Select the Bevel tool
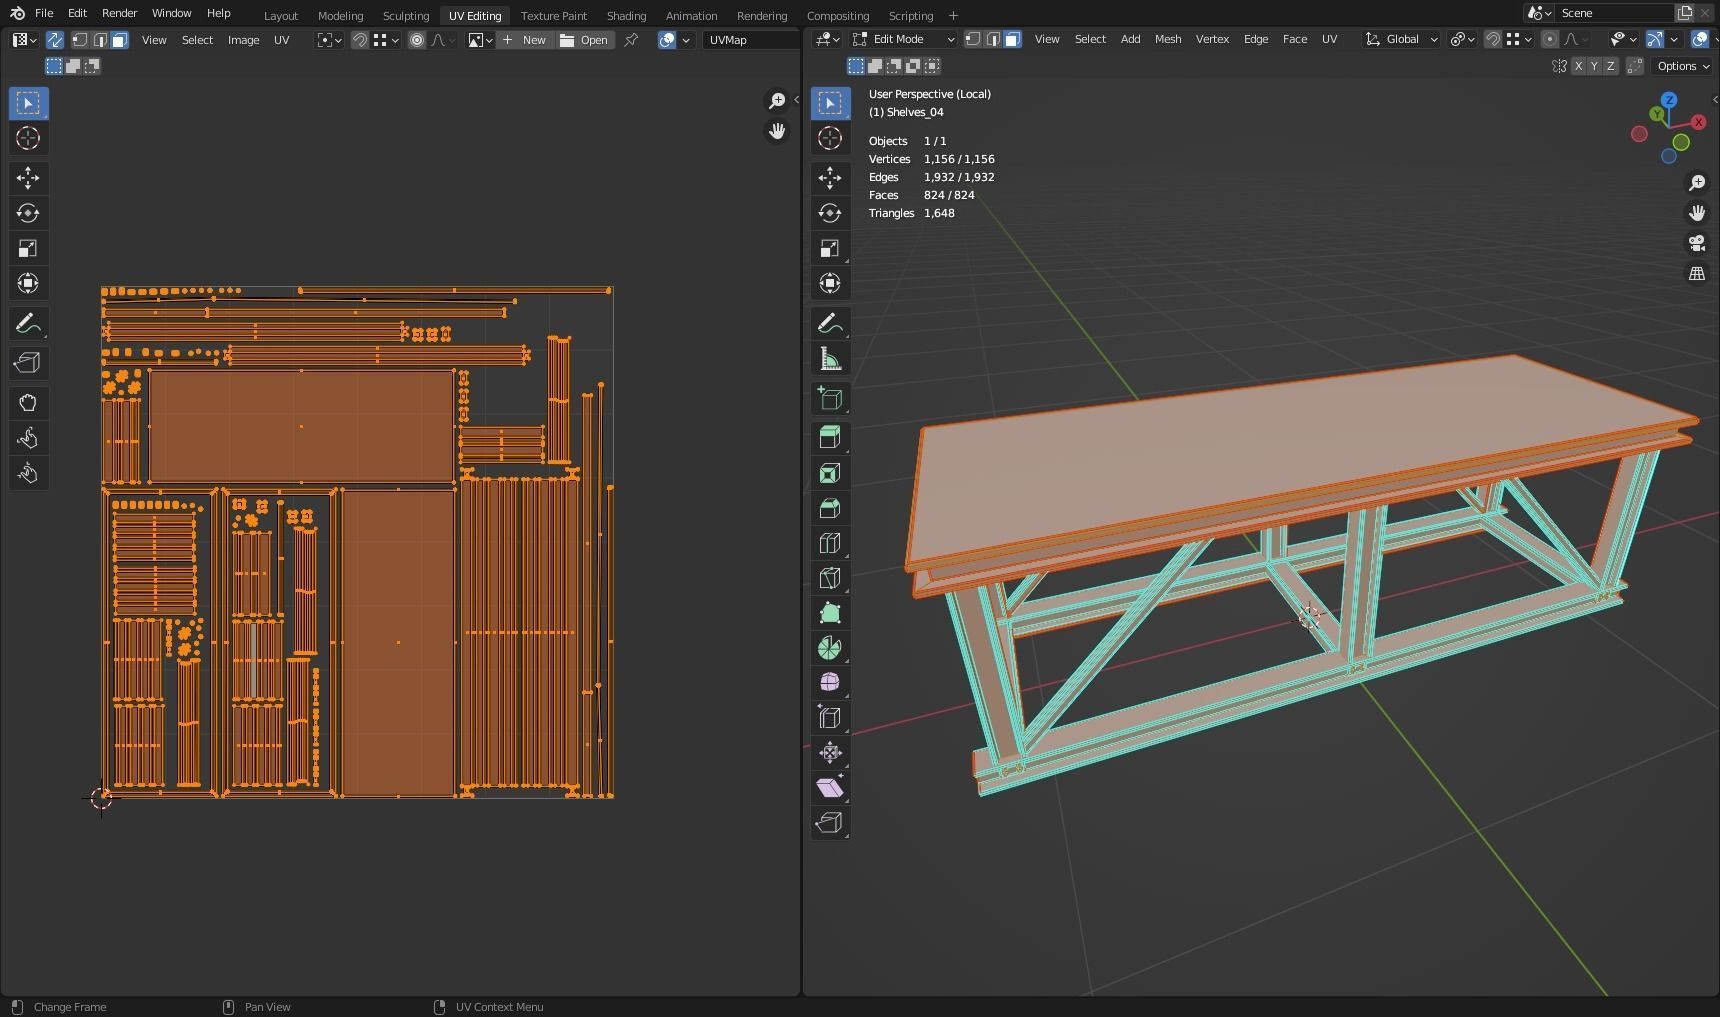The width and height of the screenshot is (1720, 1017). coord(830,508)
